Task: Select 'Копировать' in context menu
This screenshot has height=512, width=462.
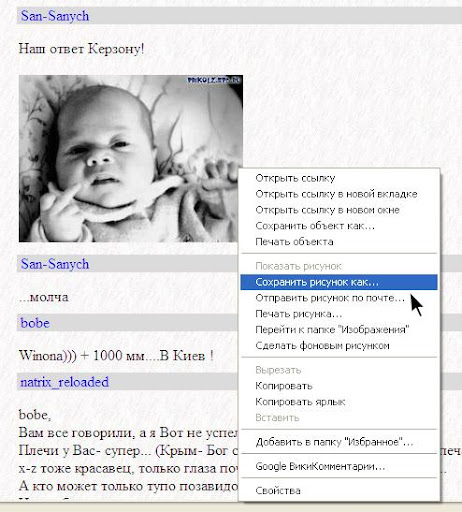Action: click(339, 386)
